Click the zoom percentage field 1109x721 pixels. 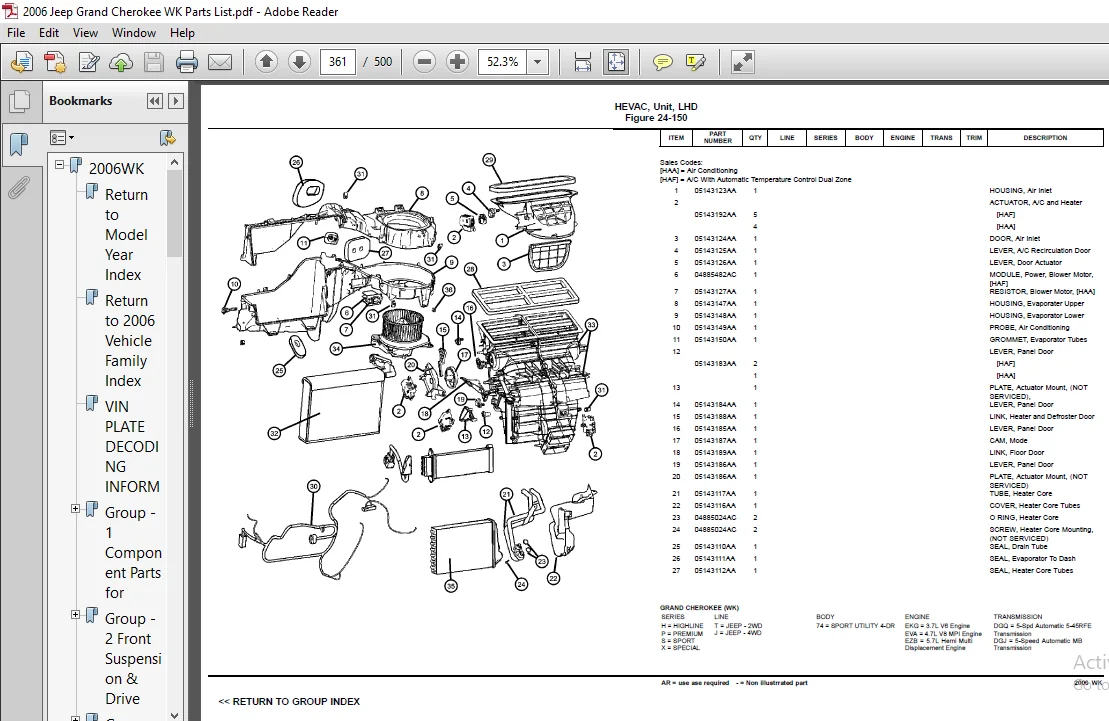click(x=503, y=62)
